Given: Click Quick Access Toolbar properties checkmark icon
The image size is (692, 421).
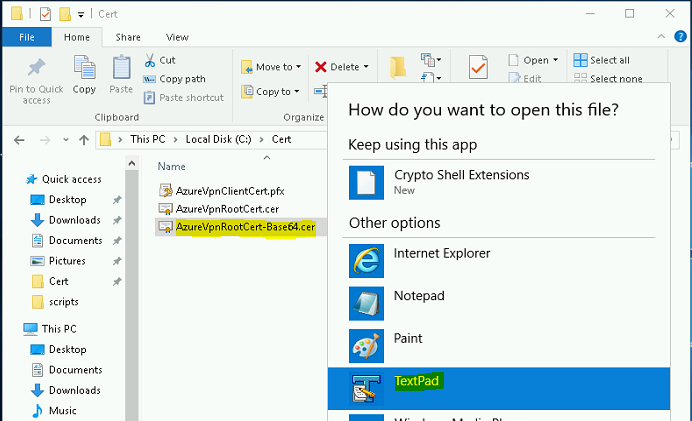Looking at the screenshot, I should (x=45, y=14).
